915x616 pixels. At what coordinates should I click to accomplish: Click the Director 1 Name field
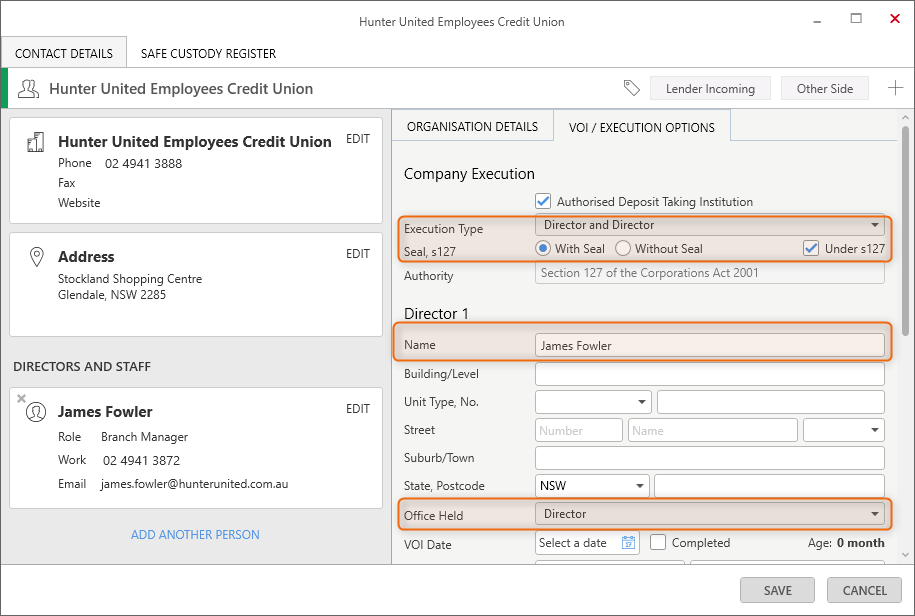tap(710, 345)
